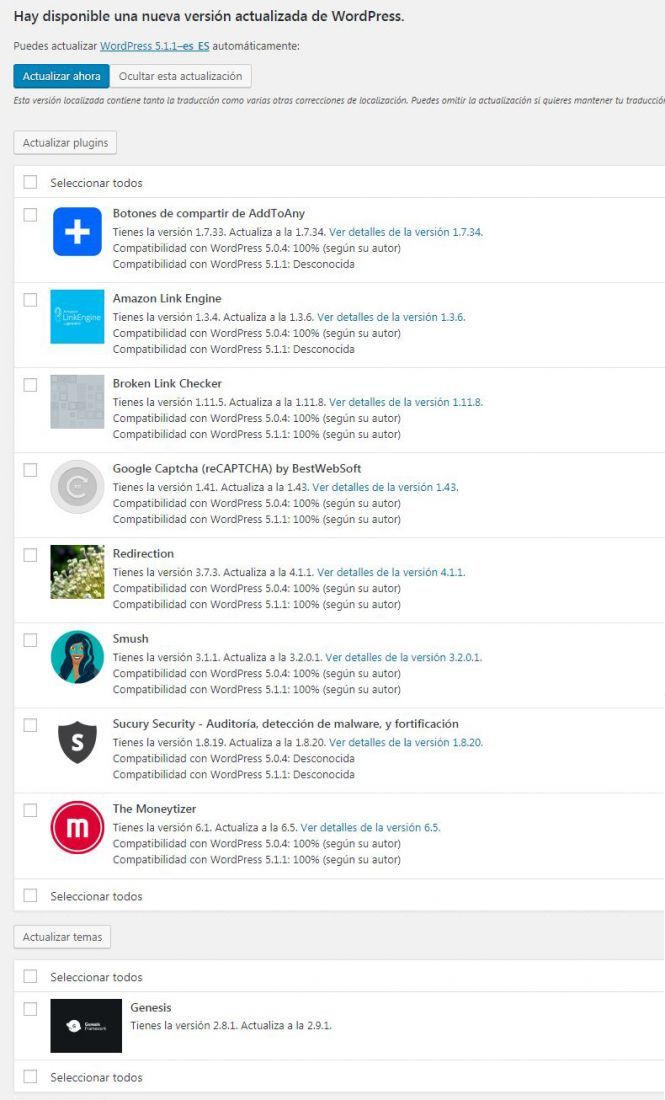Open Ver detalles de la versión 4.1.1 link

pyautogui.click(x=391, y=572)
